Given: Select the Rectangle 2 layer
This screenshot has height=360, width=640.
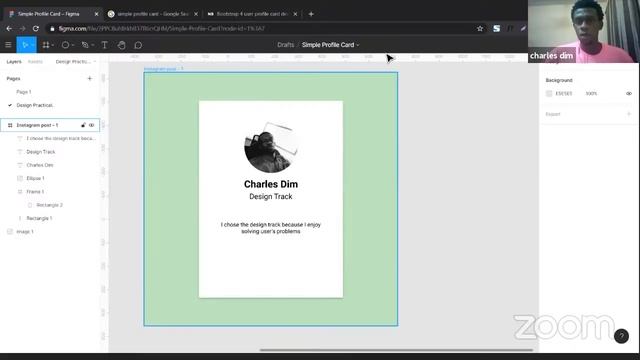Looking at the screenshot, I should 49,205.
